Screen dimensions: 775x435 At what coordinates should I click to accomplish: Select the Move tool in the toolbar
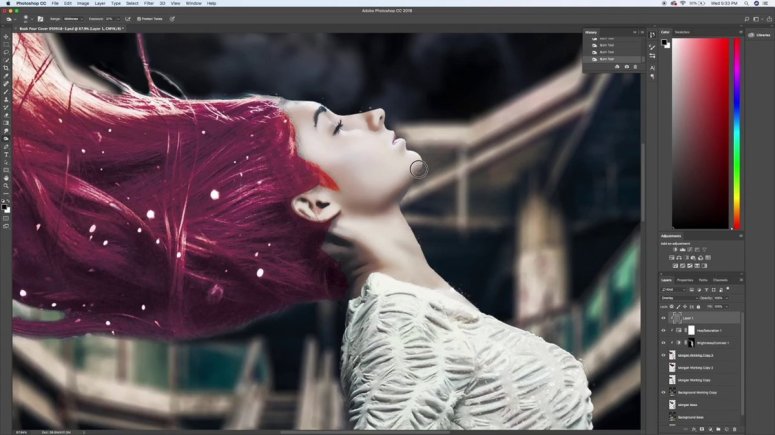6,37
